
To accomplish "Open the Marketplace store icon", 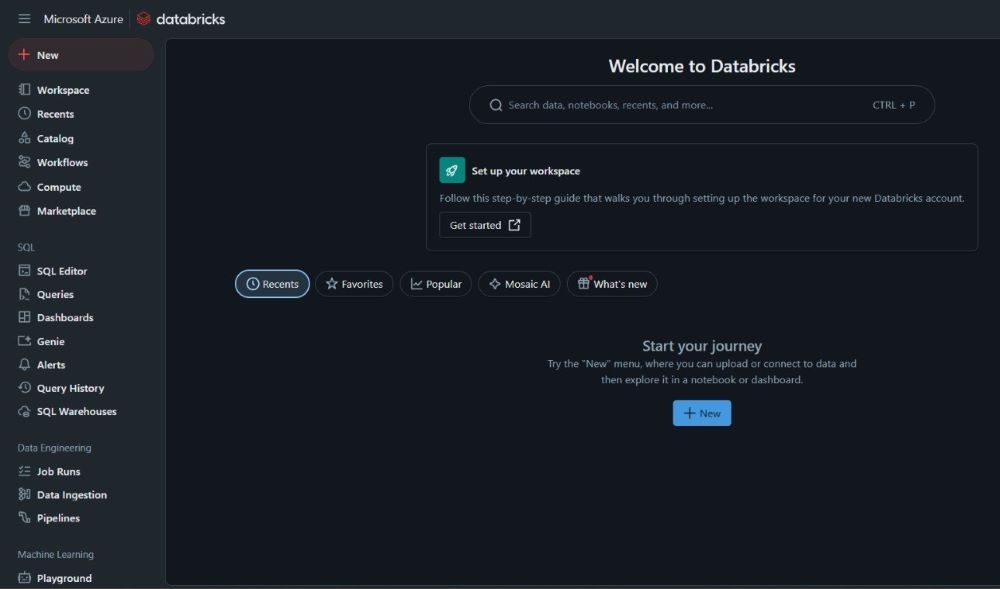I will click(x=24, y=210).
